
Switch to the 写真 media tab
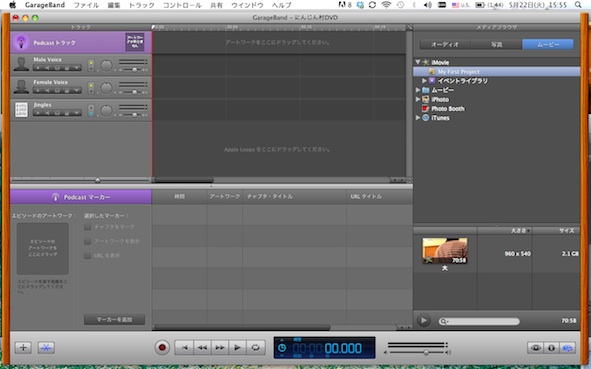[x=496, y=44]
